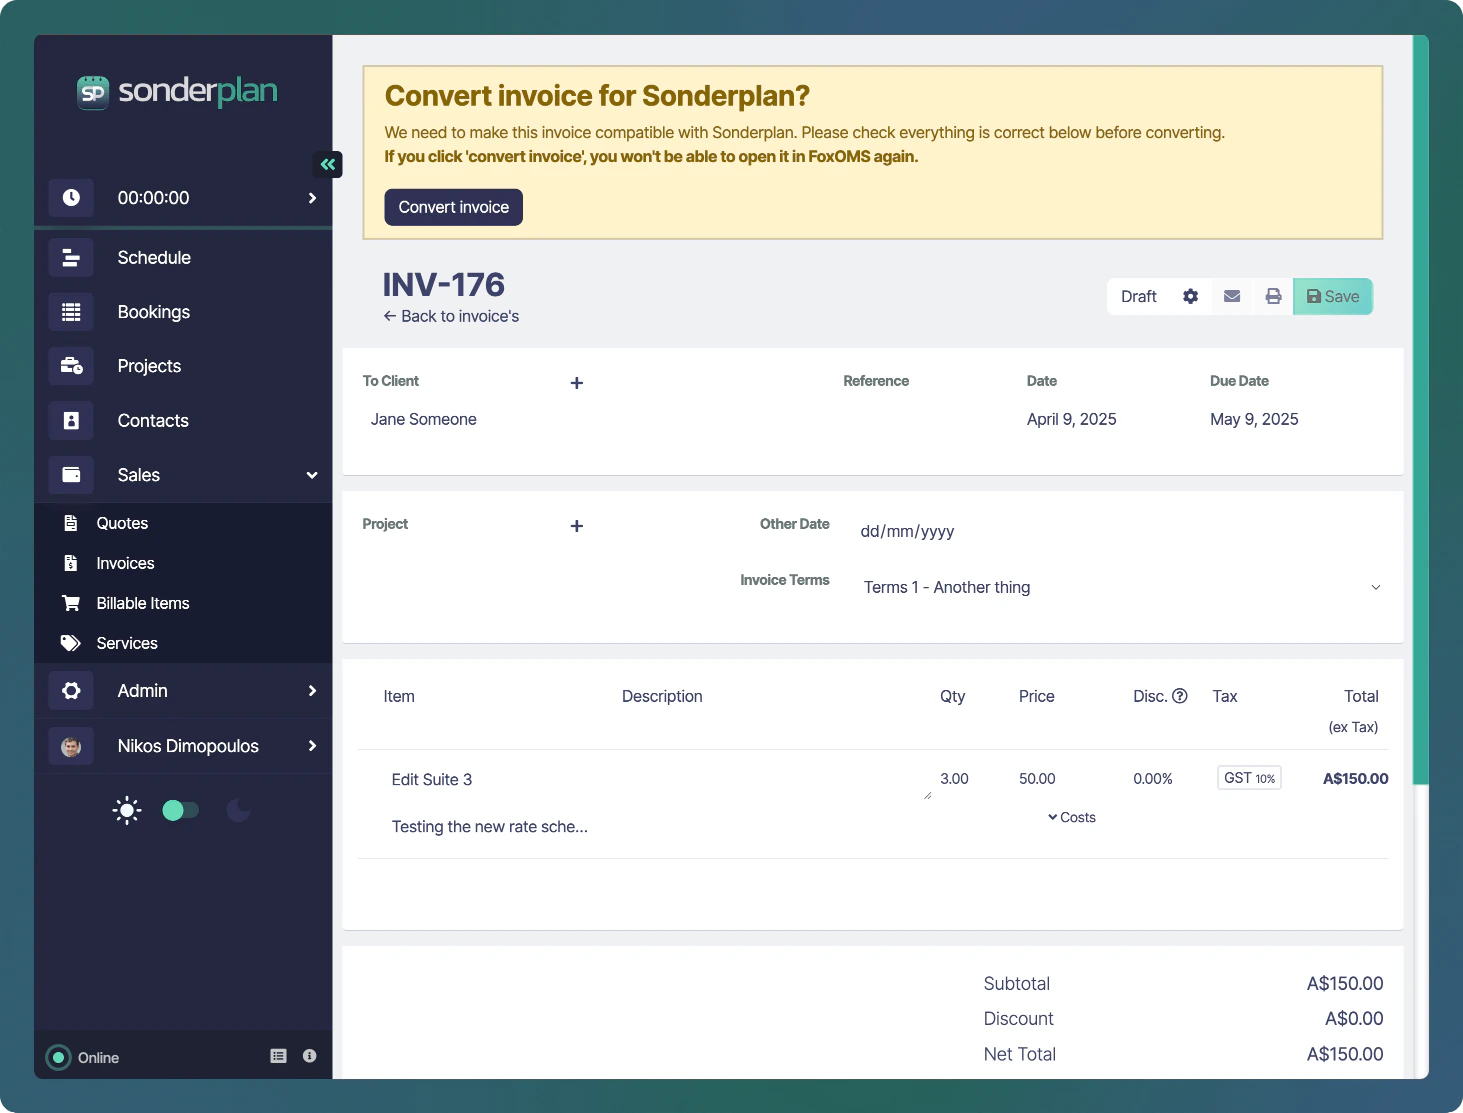Click the Projects briefcase icon
The image size is (1463, 1113).
71,366
